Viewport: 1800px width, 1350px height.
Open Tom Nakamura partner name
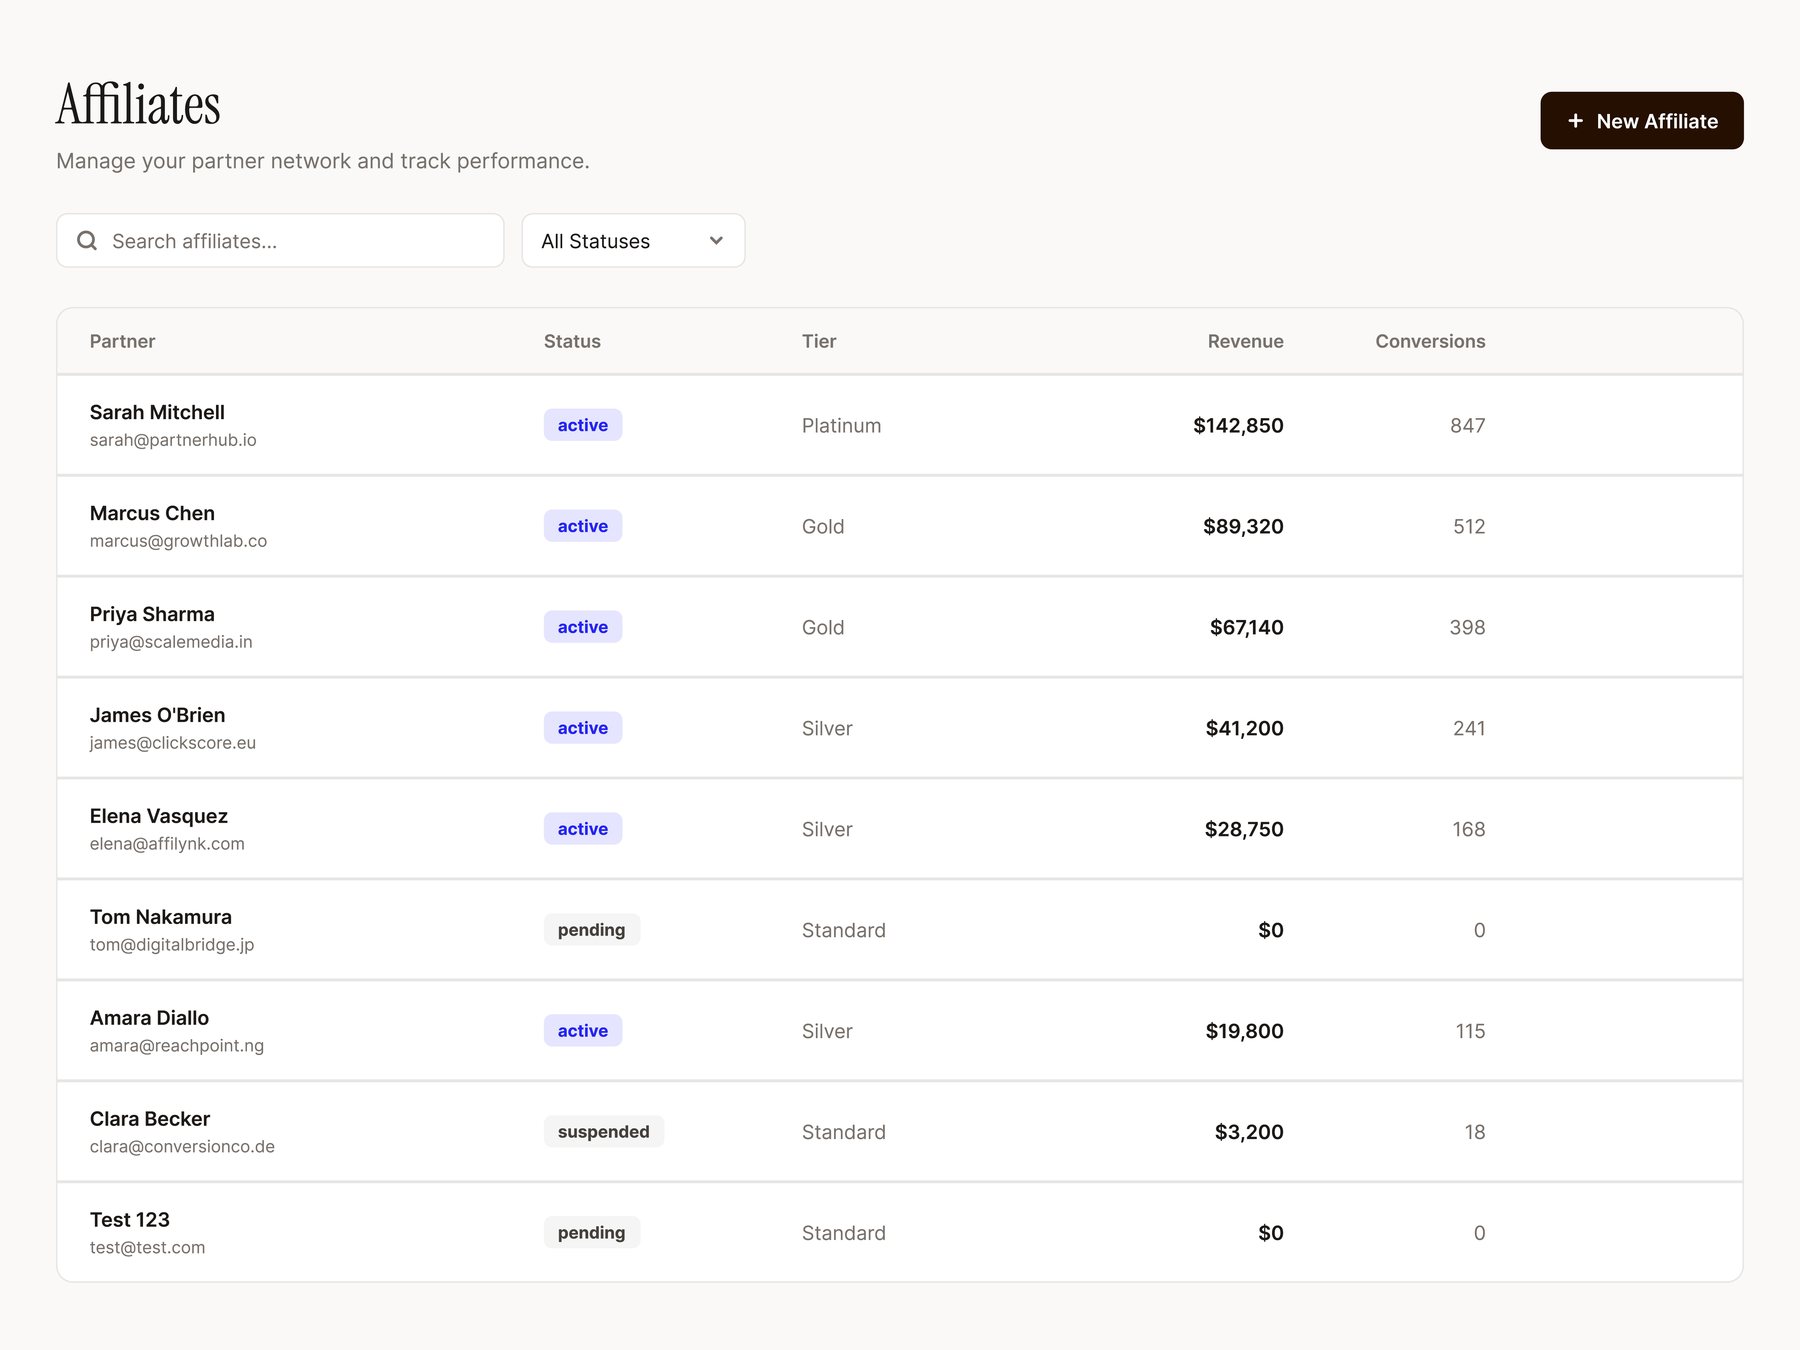pyautogui.click(x=160, y=917)
